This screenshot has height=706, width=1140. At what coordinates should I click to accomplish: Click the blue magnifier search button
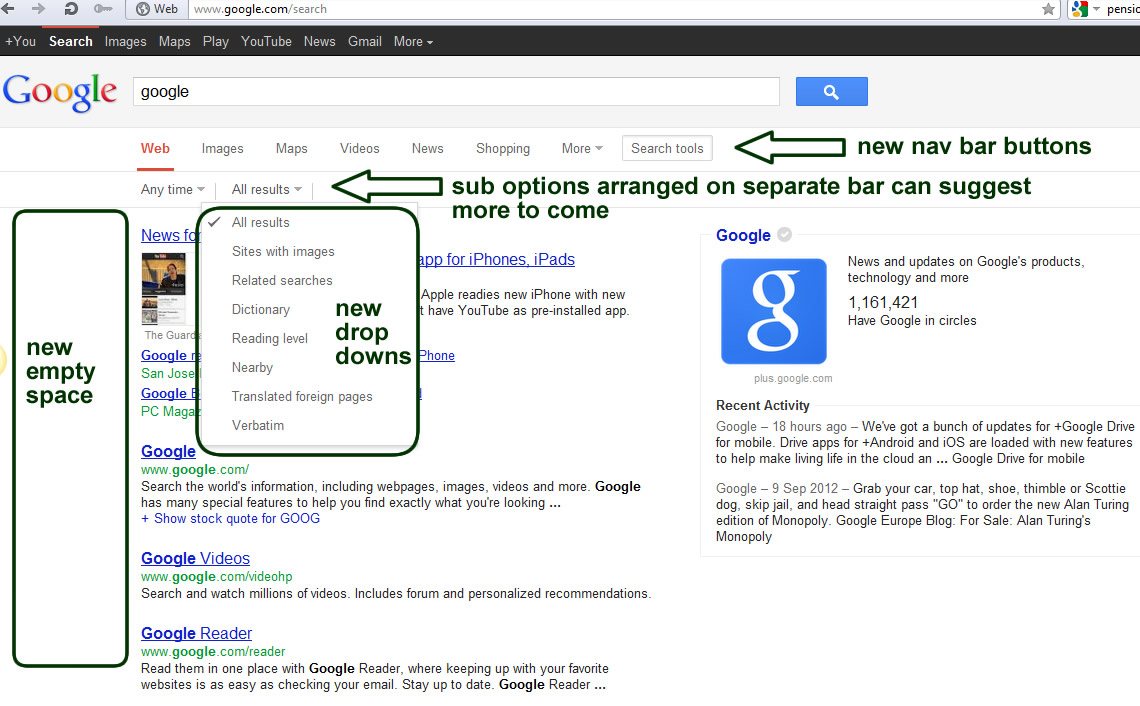coord(831,92)
